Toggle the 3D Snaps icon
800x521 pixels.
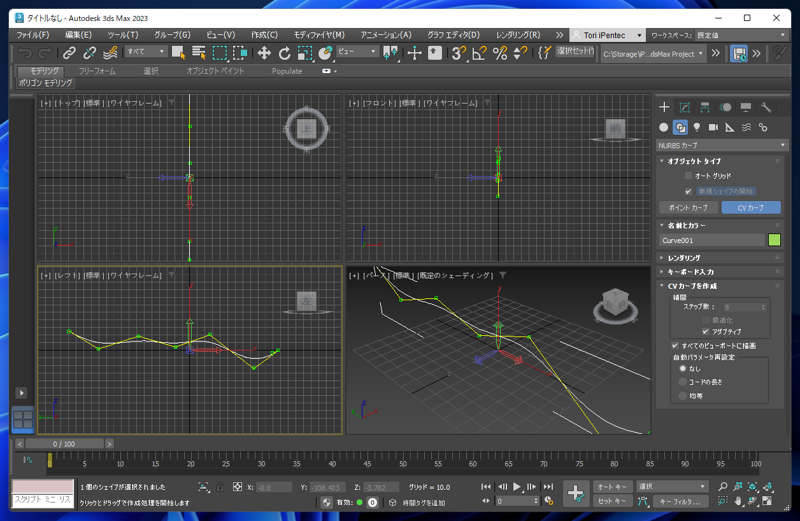(459, 53)
